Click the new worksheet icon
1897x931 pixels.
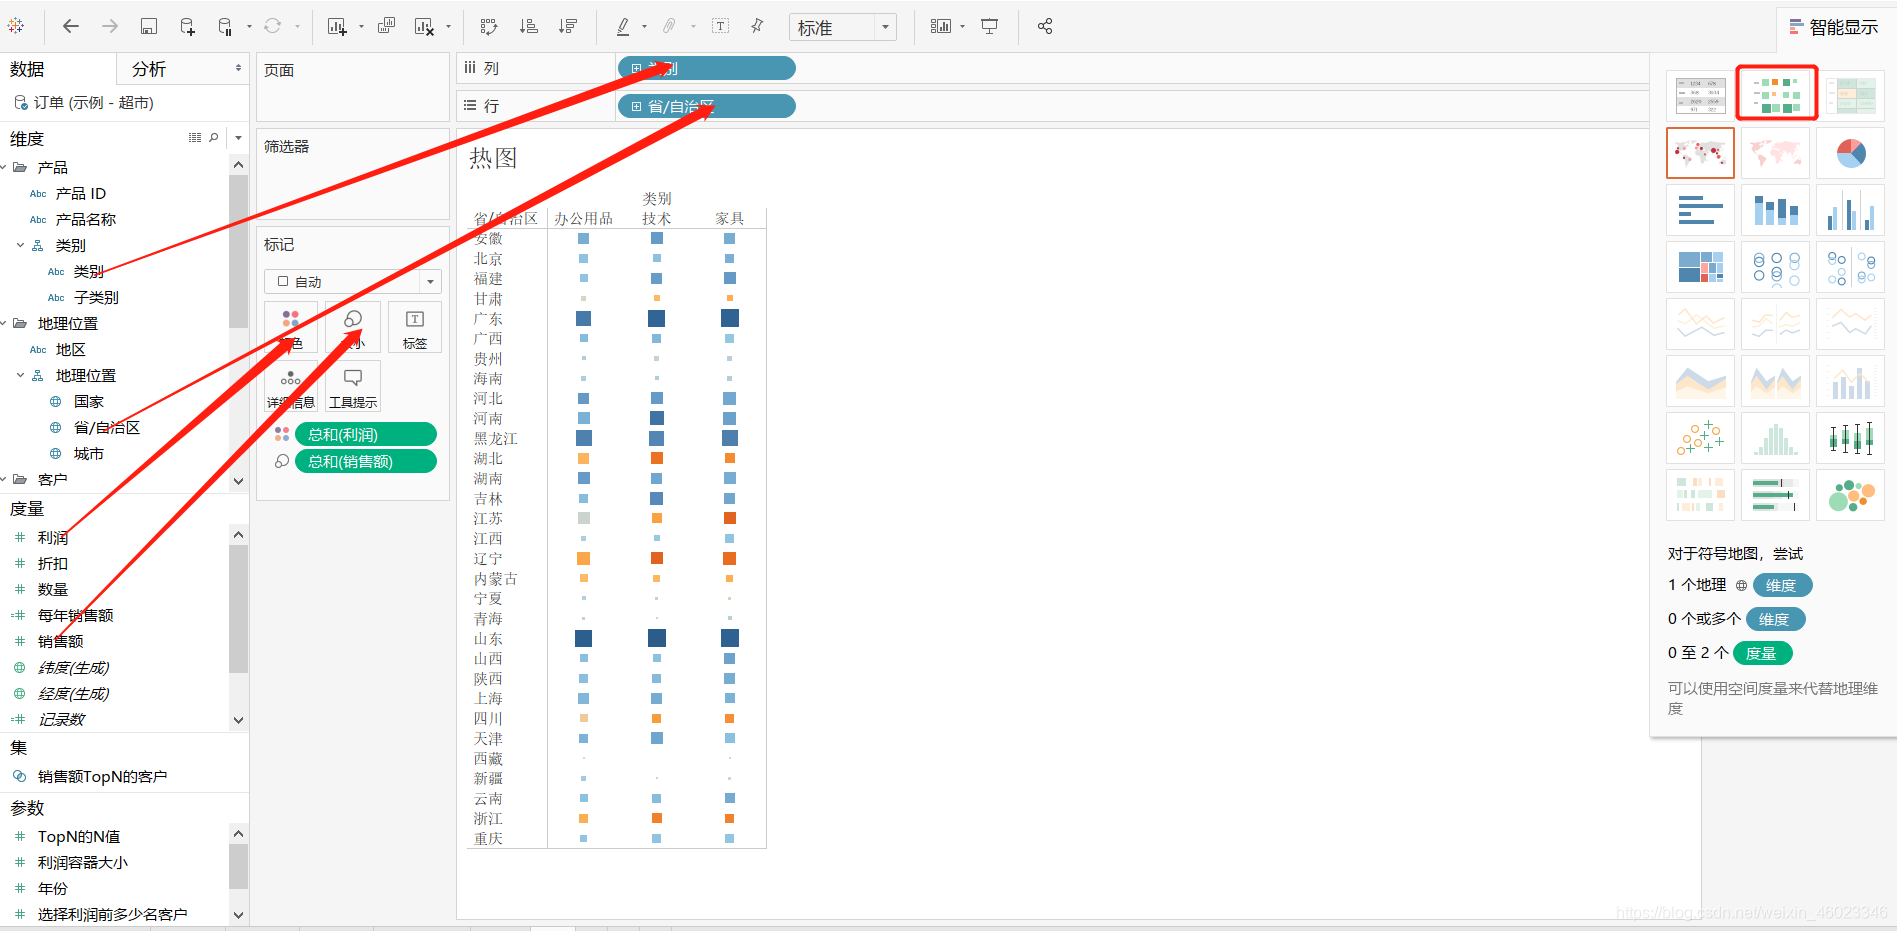coord(337,27)
